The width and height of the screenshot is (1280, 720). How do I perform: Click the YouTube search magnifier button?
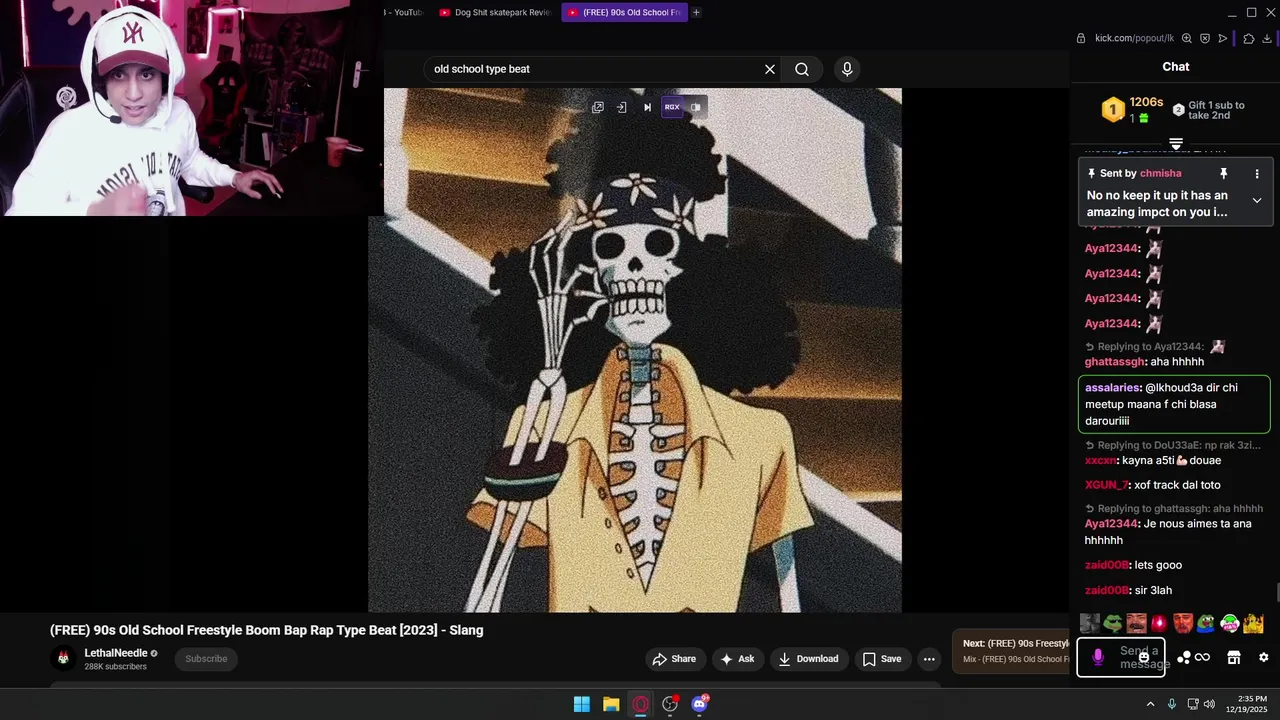coord(802,69)
